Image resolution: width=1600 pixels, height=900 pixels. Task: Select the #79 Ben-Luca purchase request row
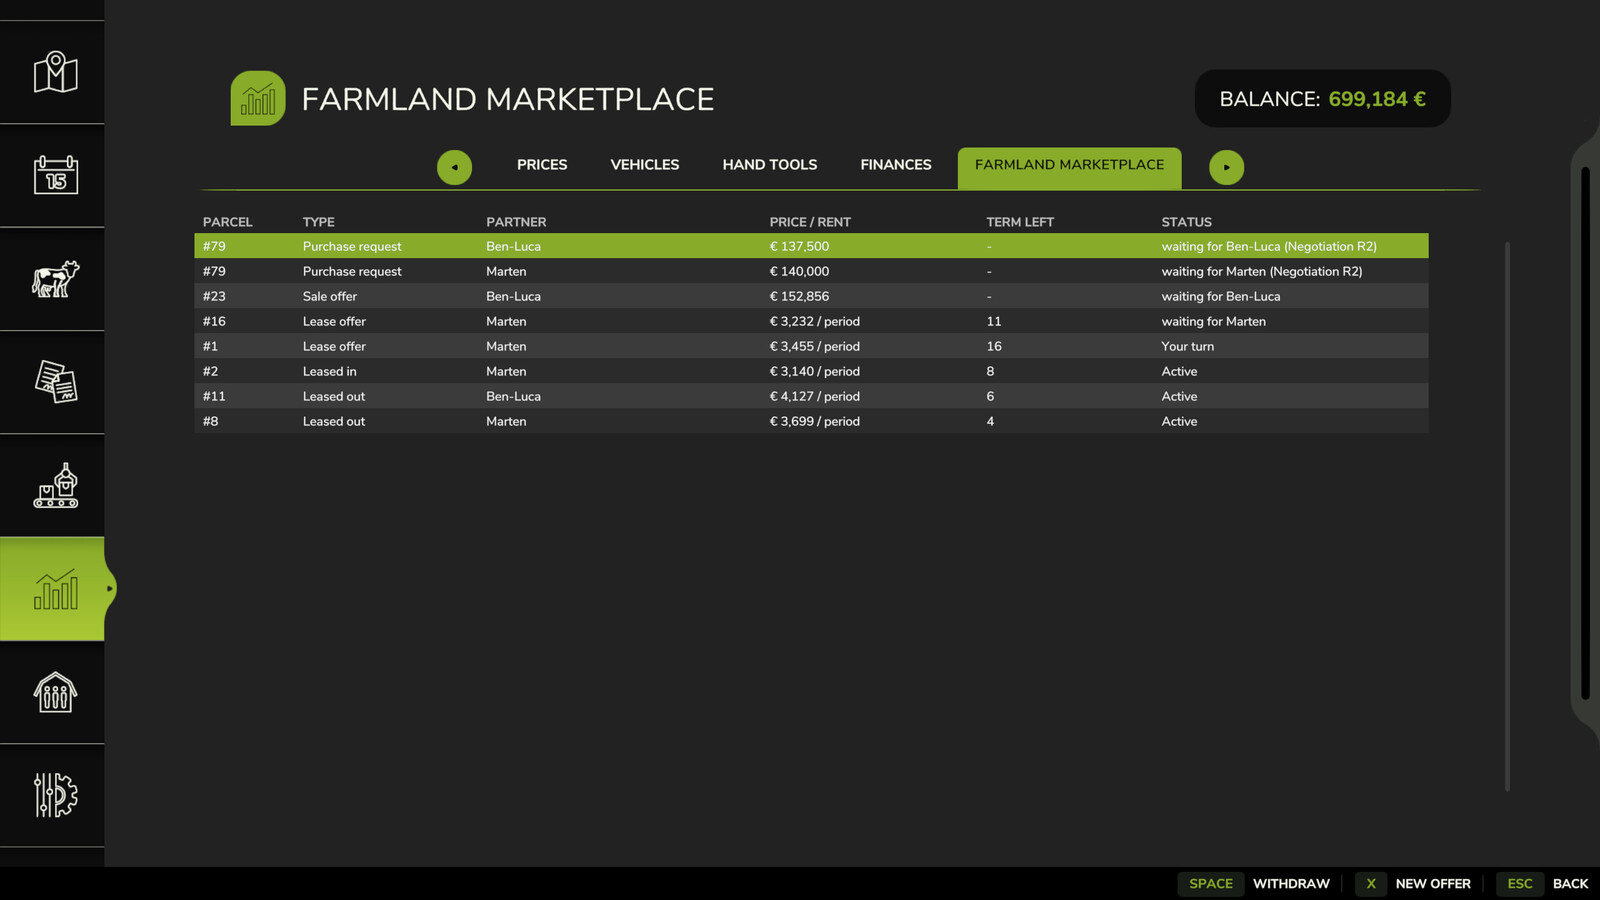coord(811,246)
